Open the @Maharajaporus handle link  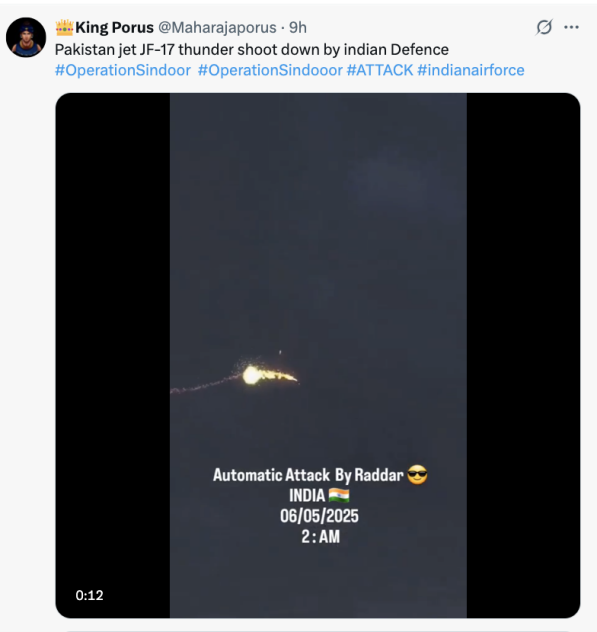pos(217,27)
